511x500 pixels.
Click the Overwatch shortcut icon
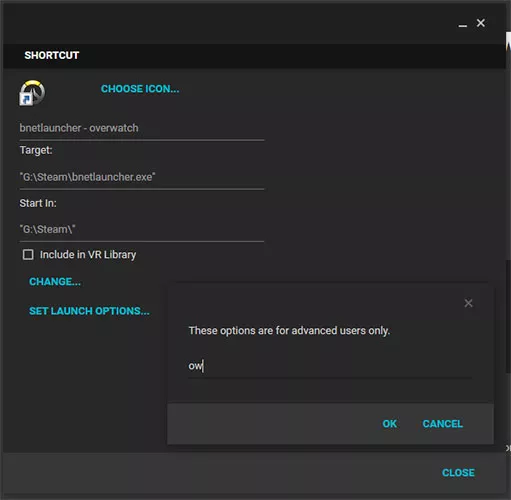(32, 93)
